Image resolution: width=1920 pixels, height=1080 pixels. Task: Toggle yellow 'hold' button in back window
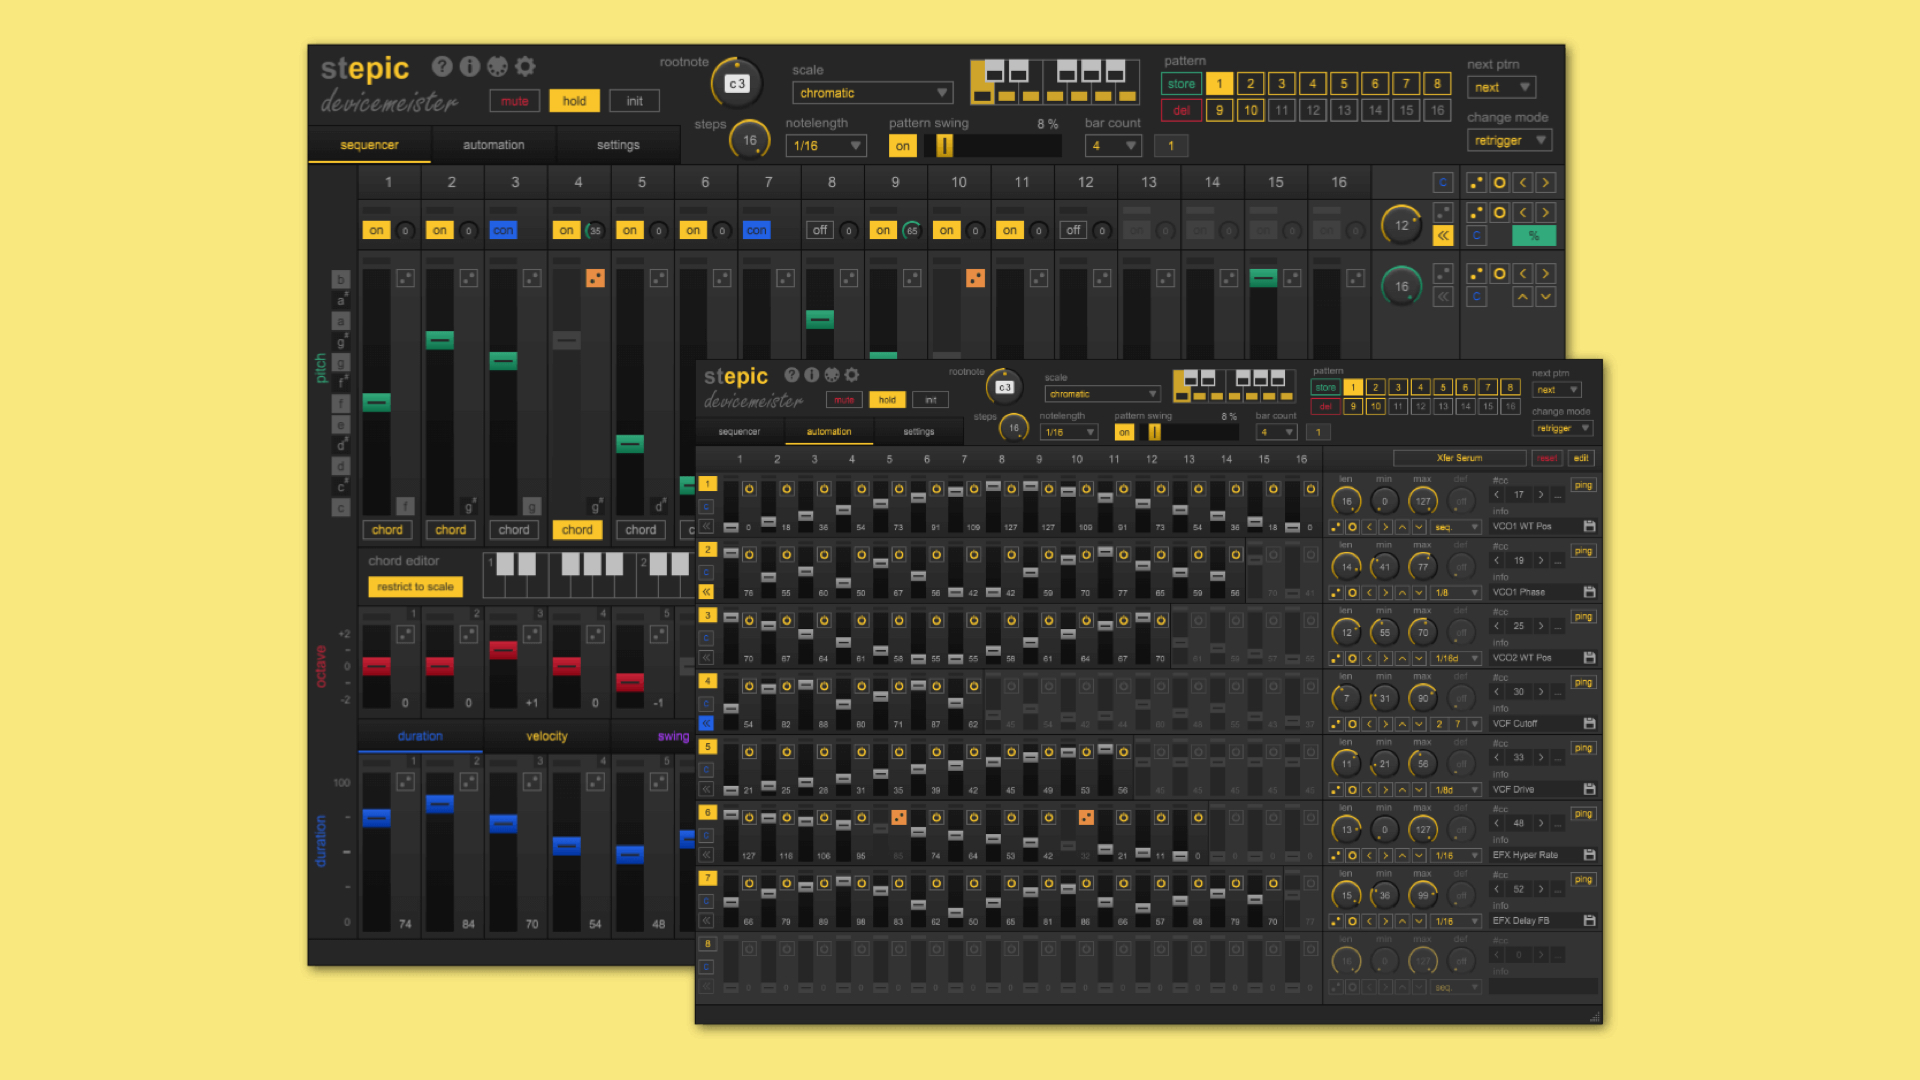(x=574, y=101)
